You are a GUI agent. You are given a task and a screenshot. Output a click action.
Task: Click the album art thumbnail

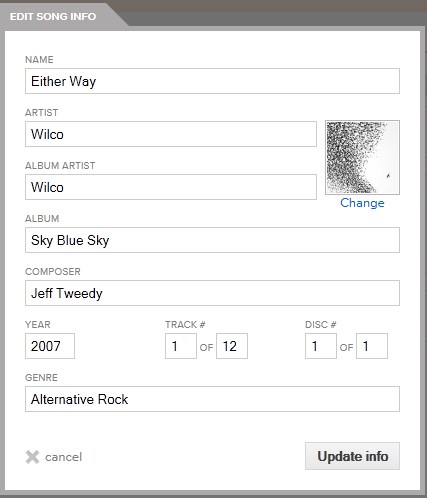362,157
